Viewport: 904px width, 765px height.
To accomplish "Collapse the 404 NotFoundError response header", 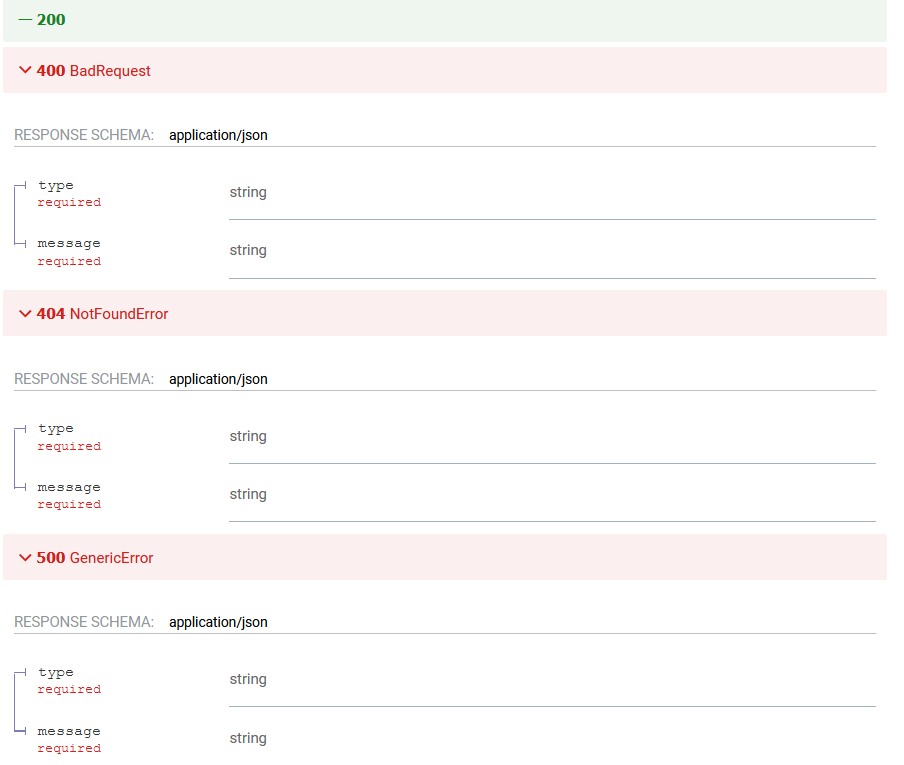I will pyautogui.click(x=118, y=314).
